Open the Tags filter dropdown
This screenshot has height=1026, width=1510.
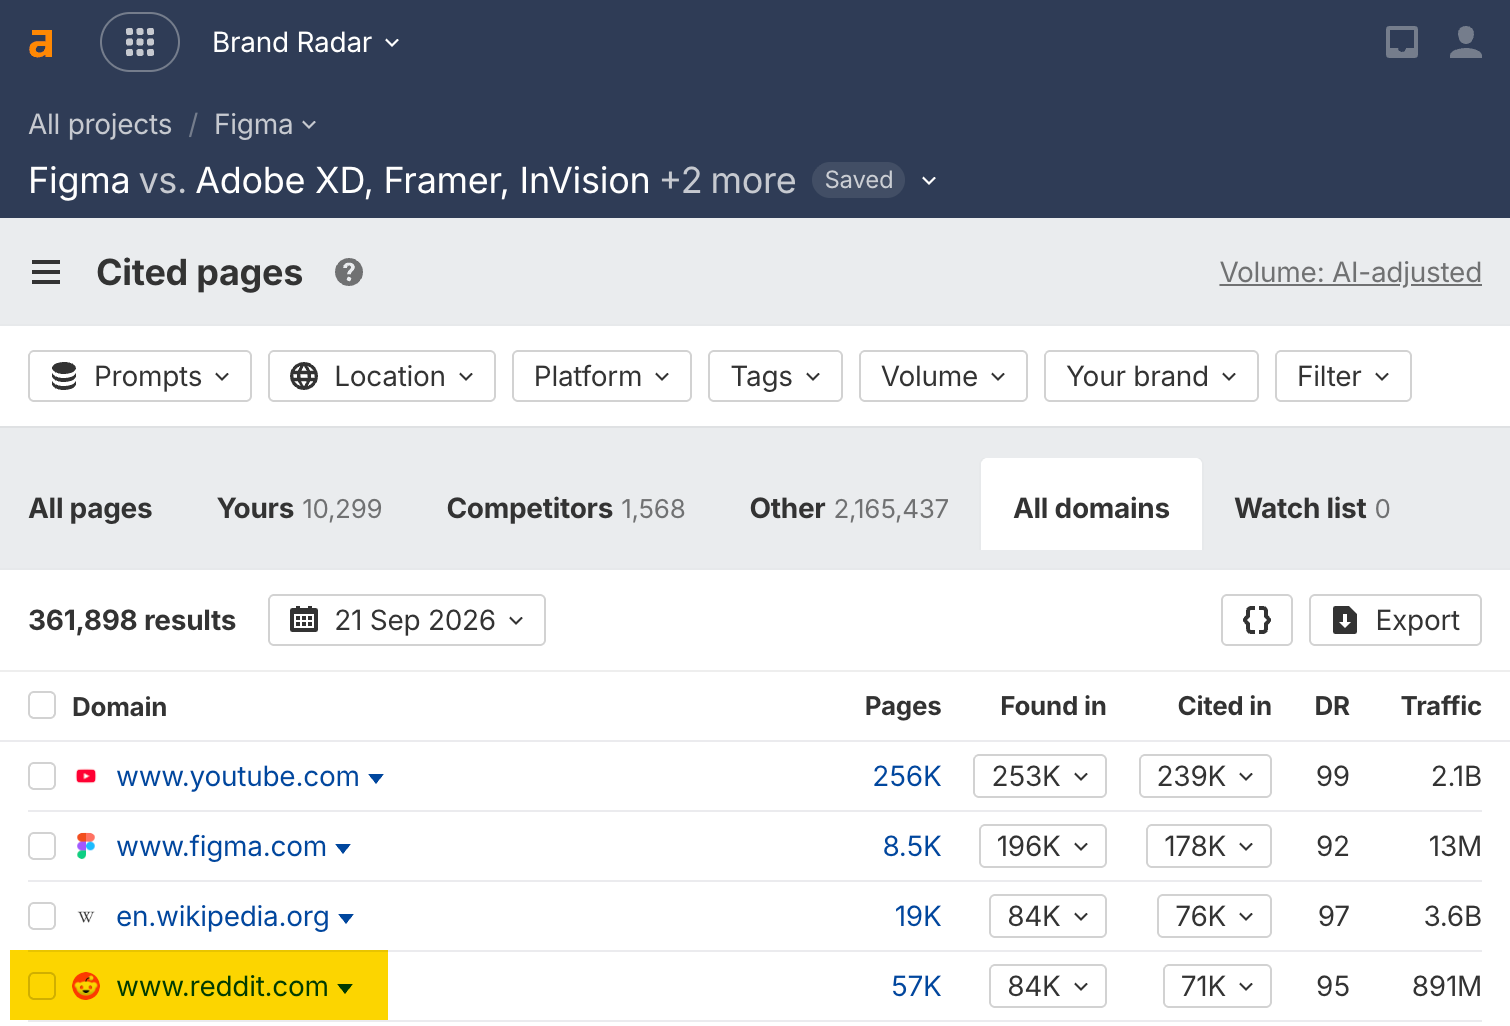[x=775, y=376]
